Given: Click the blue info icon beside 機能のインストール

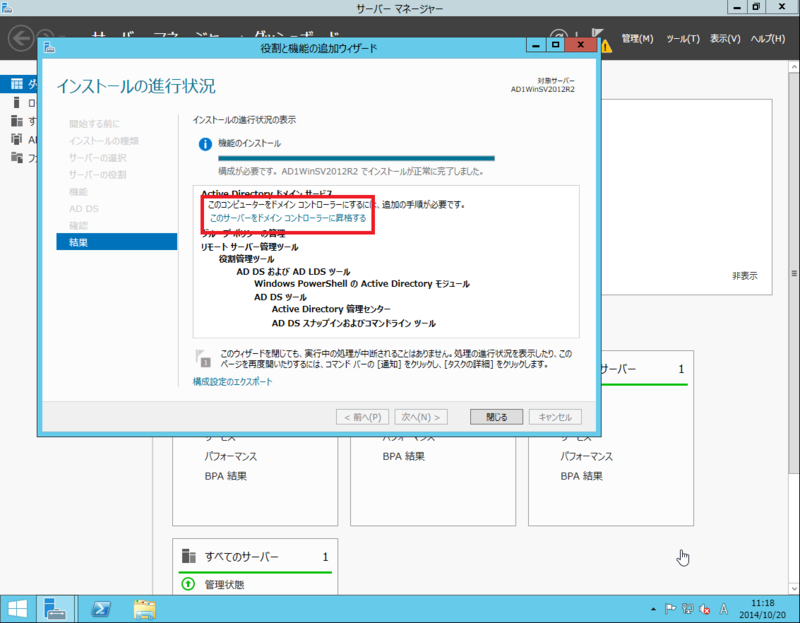Looking at the screenshot, I should pyautogui.click(x=205, y=144).
